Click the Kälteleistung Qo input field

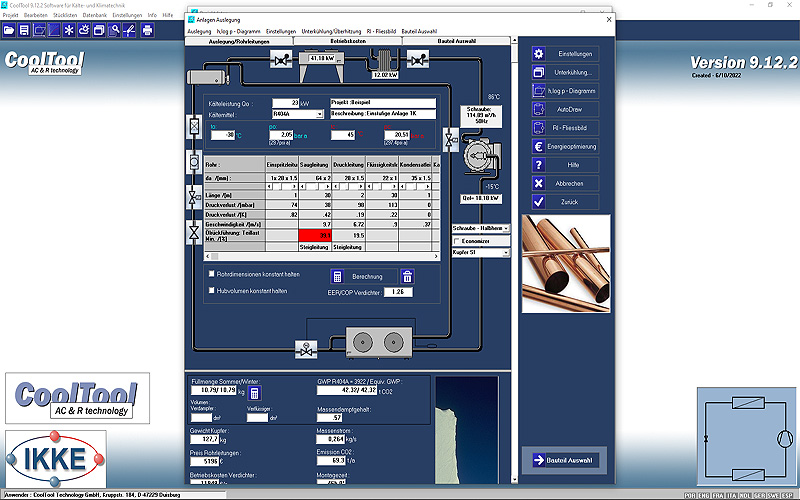pyautogui.click(x=285, y=102)
